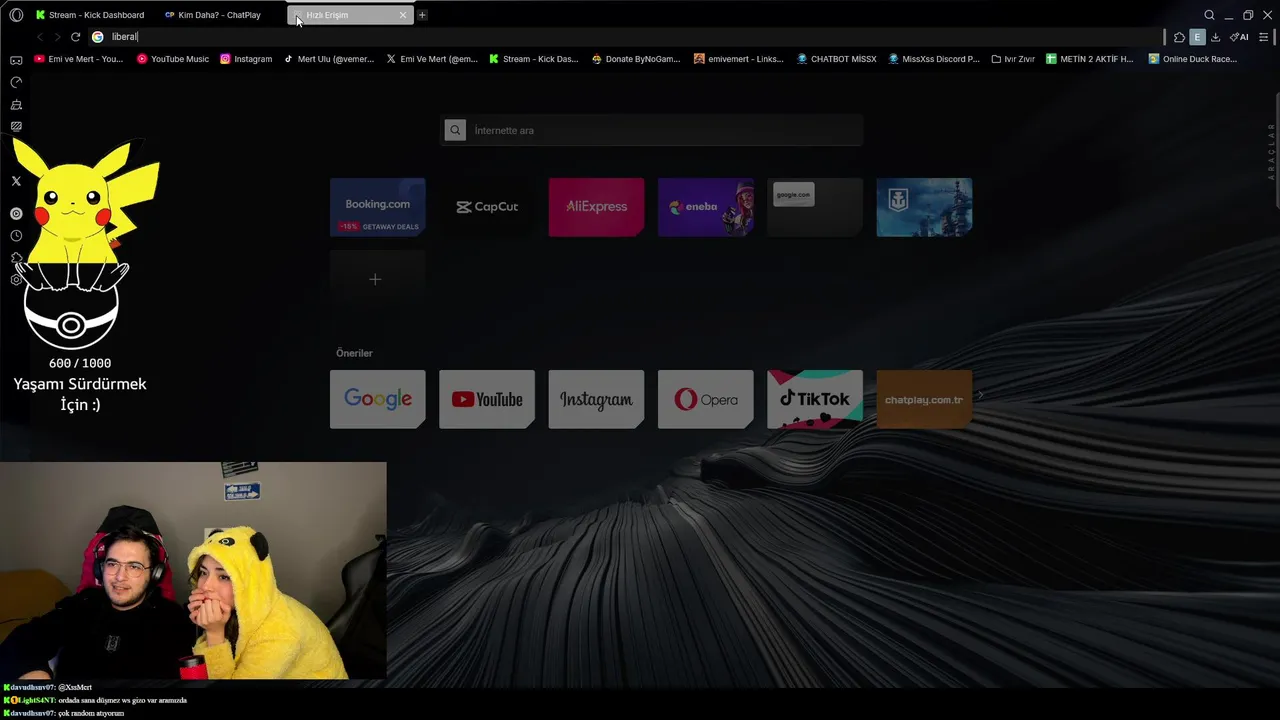This screenshot has width=1280, height=720.
Task: Open the Donate ByNoGam... bookmark
Action: 636,59
